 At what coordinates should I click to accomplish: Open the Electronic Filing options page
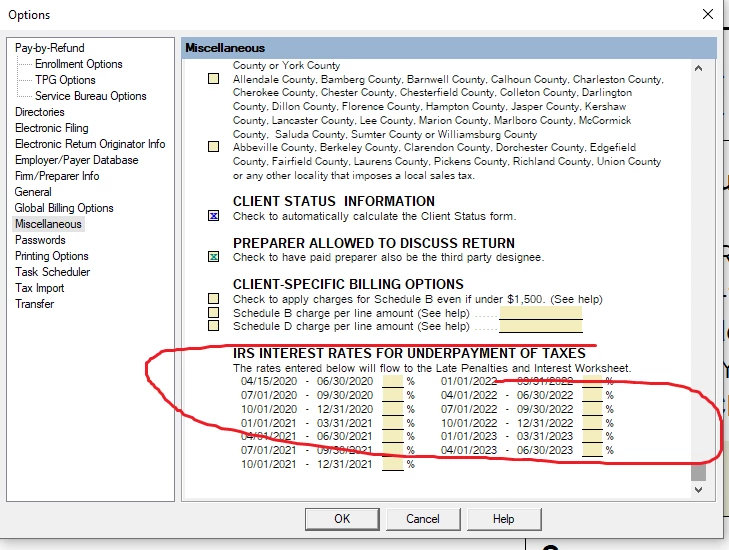pos(52,128)
